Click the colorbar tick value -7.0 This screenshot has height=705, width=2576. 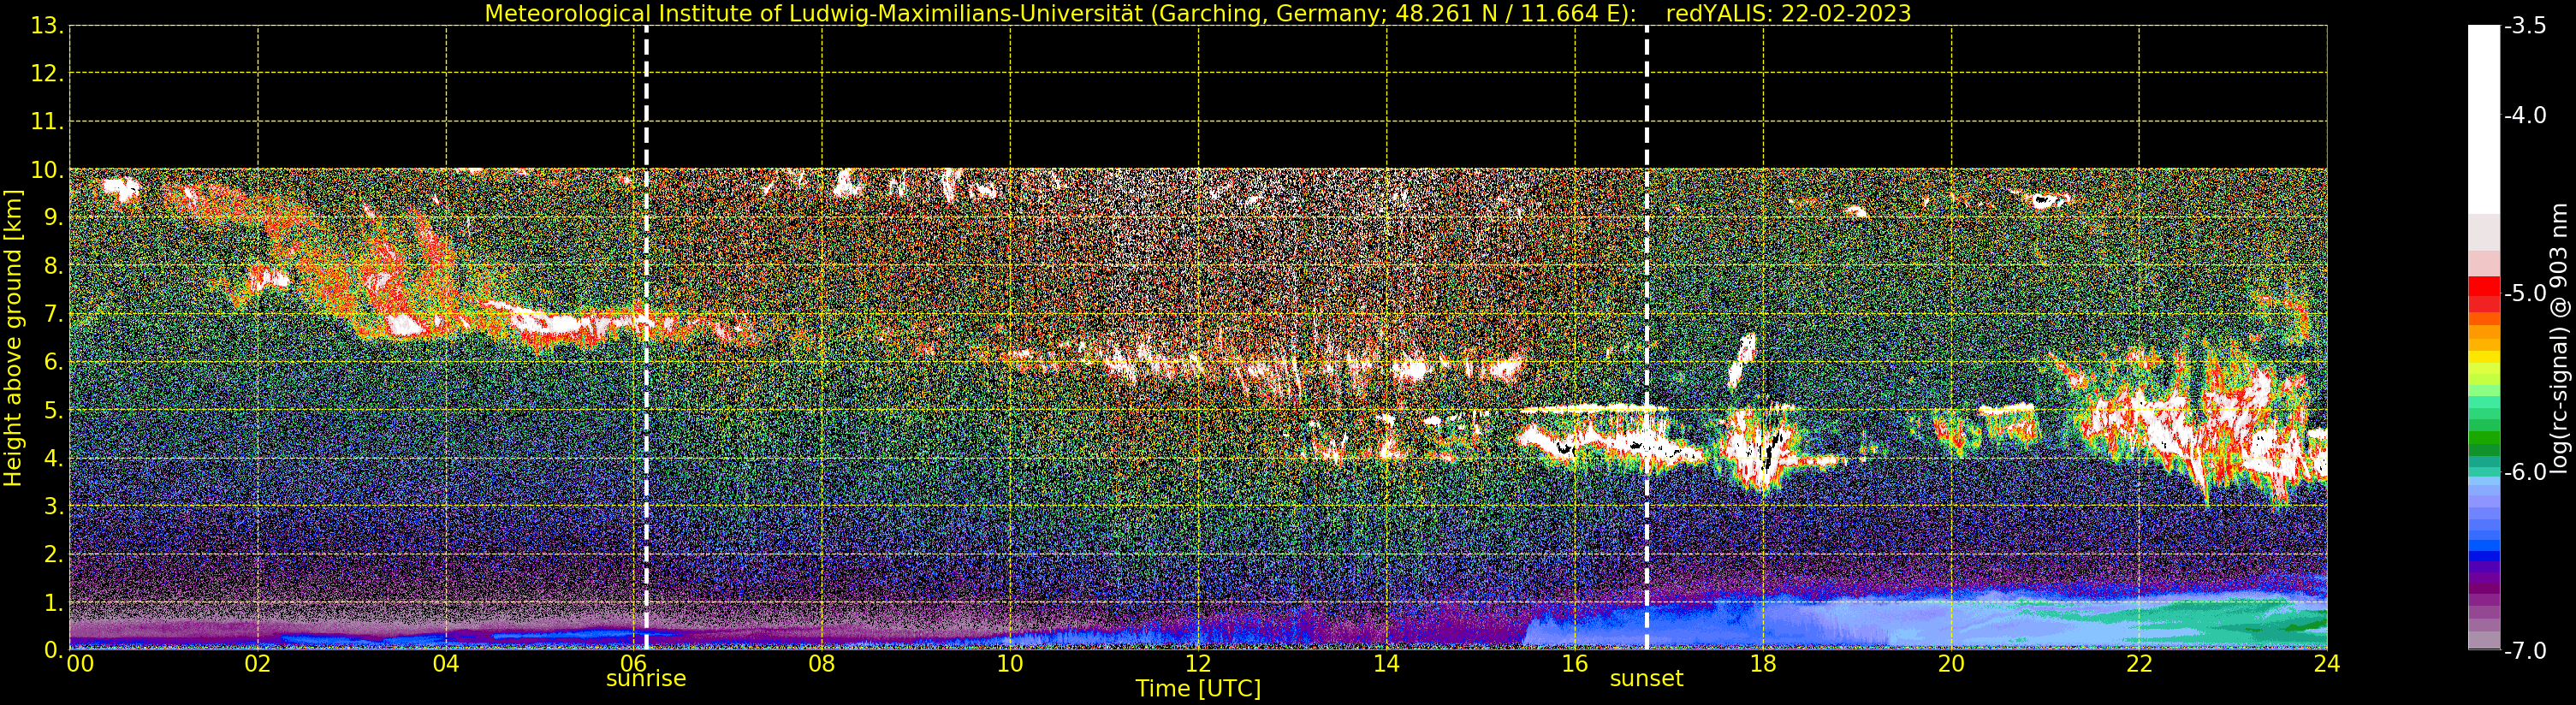(x=2525, y=651)
